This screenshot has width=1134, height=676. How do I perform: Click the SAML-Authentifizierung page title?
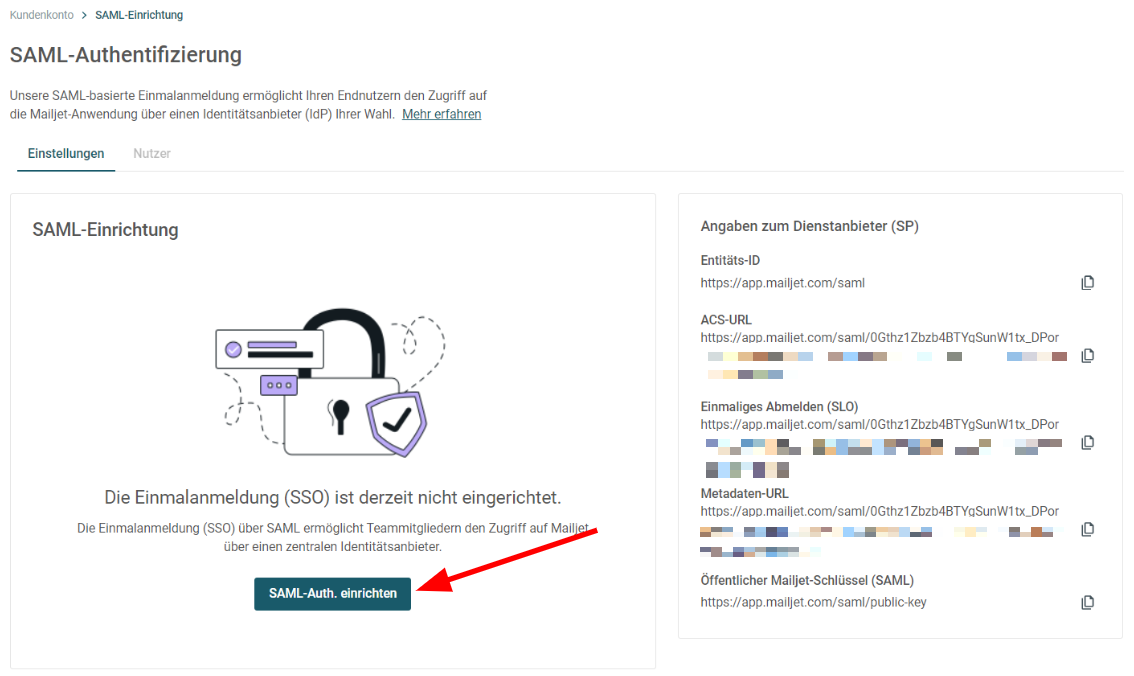coord(126,55)
